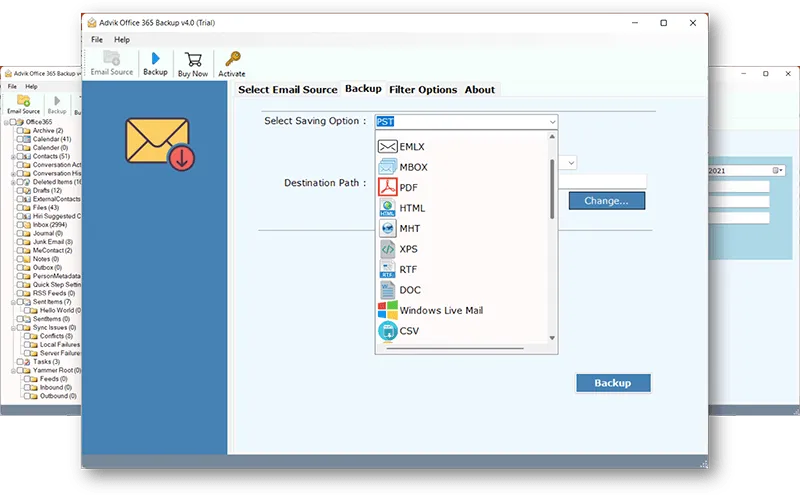Click the Email Source toolbar icon in front window
The image size is (800, 495).
tap(112, 58)
